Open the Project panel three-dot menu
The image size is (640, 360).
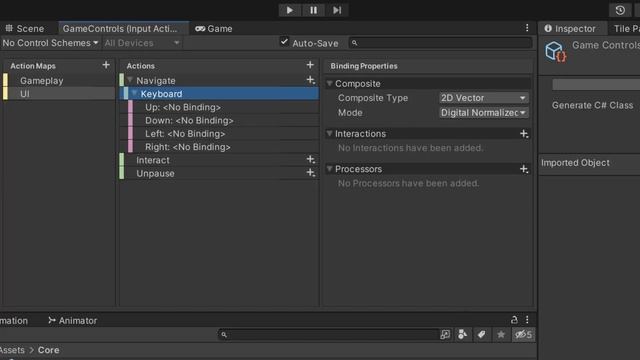click(x=527, y=320)
